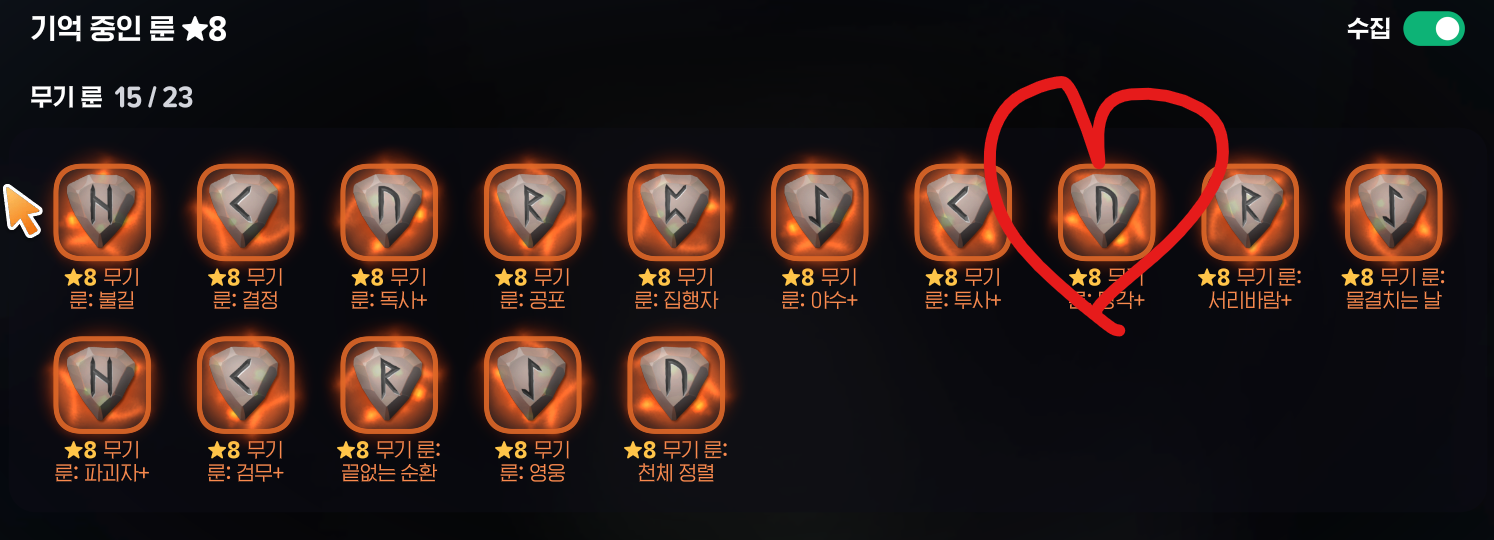This screenshot has width=1494, height=540.
Task: Select the 불길 weapon rune icon
Action: pyautogui.click(x=102, y=212)
